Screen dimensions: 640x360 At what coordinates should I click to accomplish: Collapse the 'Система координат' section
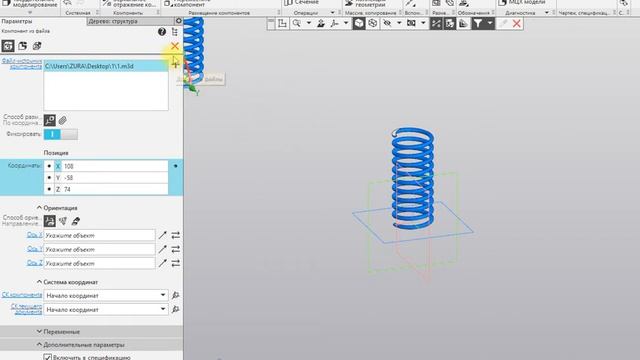(x=39, y=282)
